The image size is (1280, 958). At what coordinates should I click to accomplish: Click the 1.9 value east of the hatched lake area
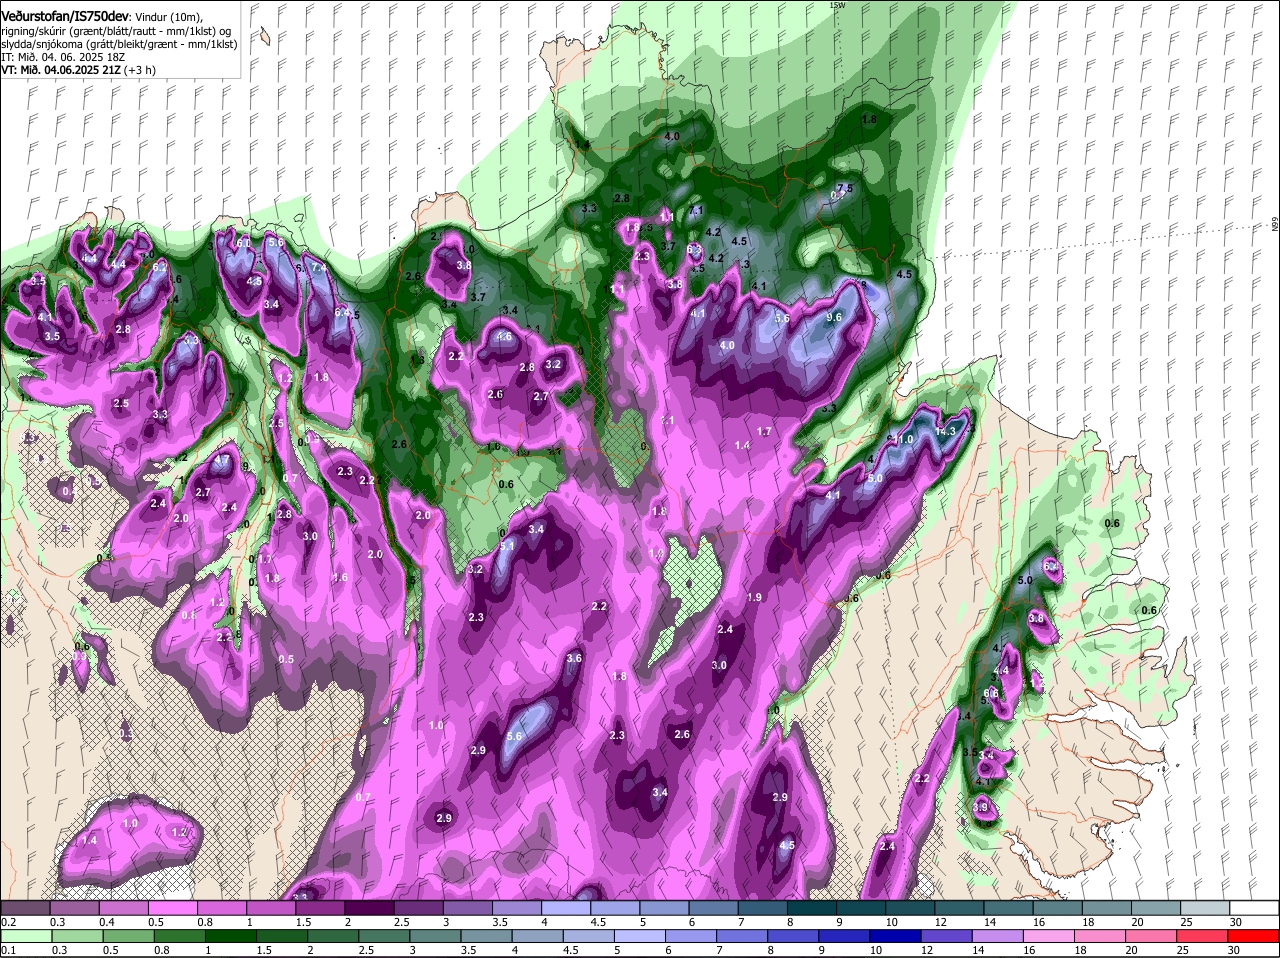tap(755, 597)
